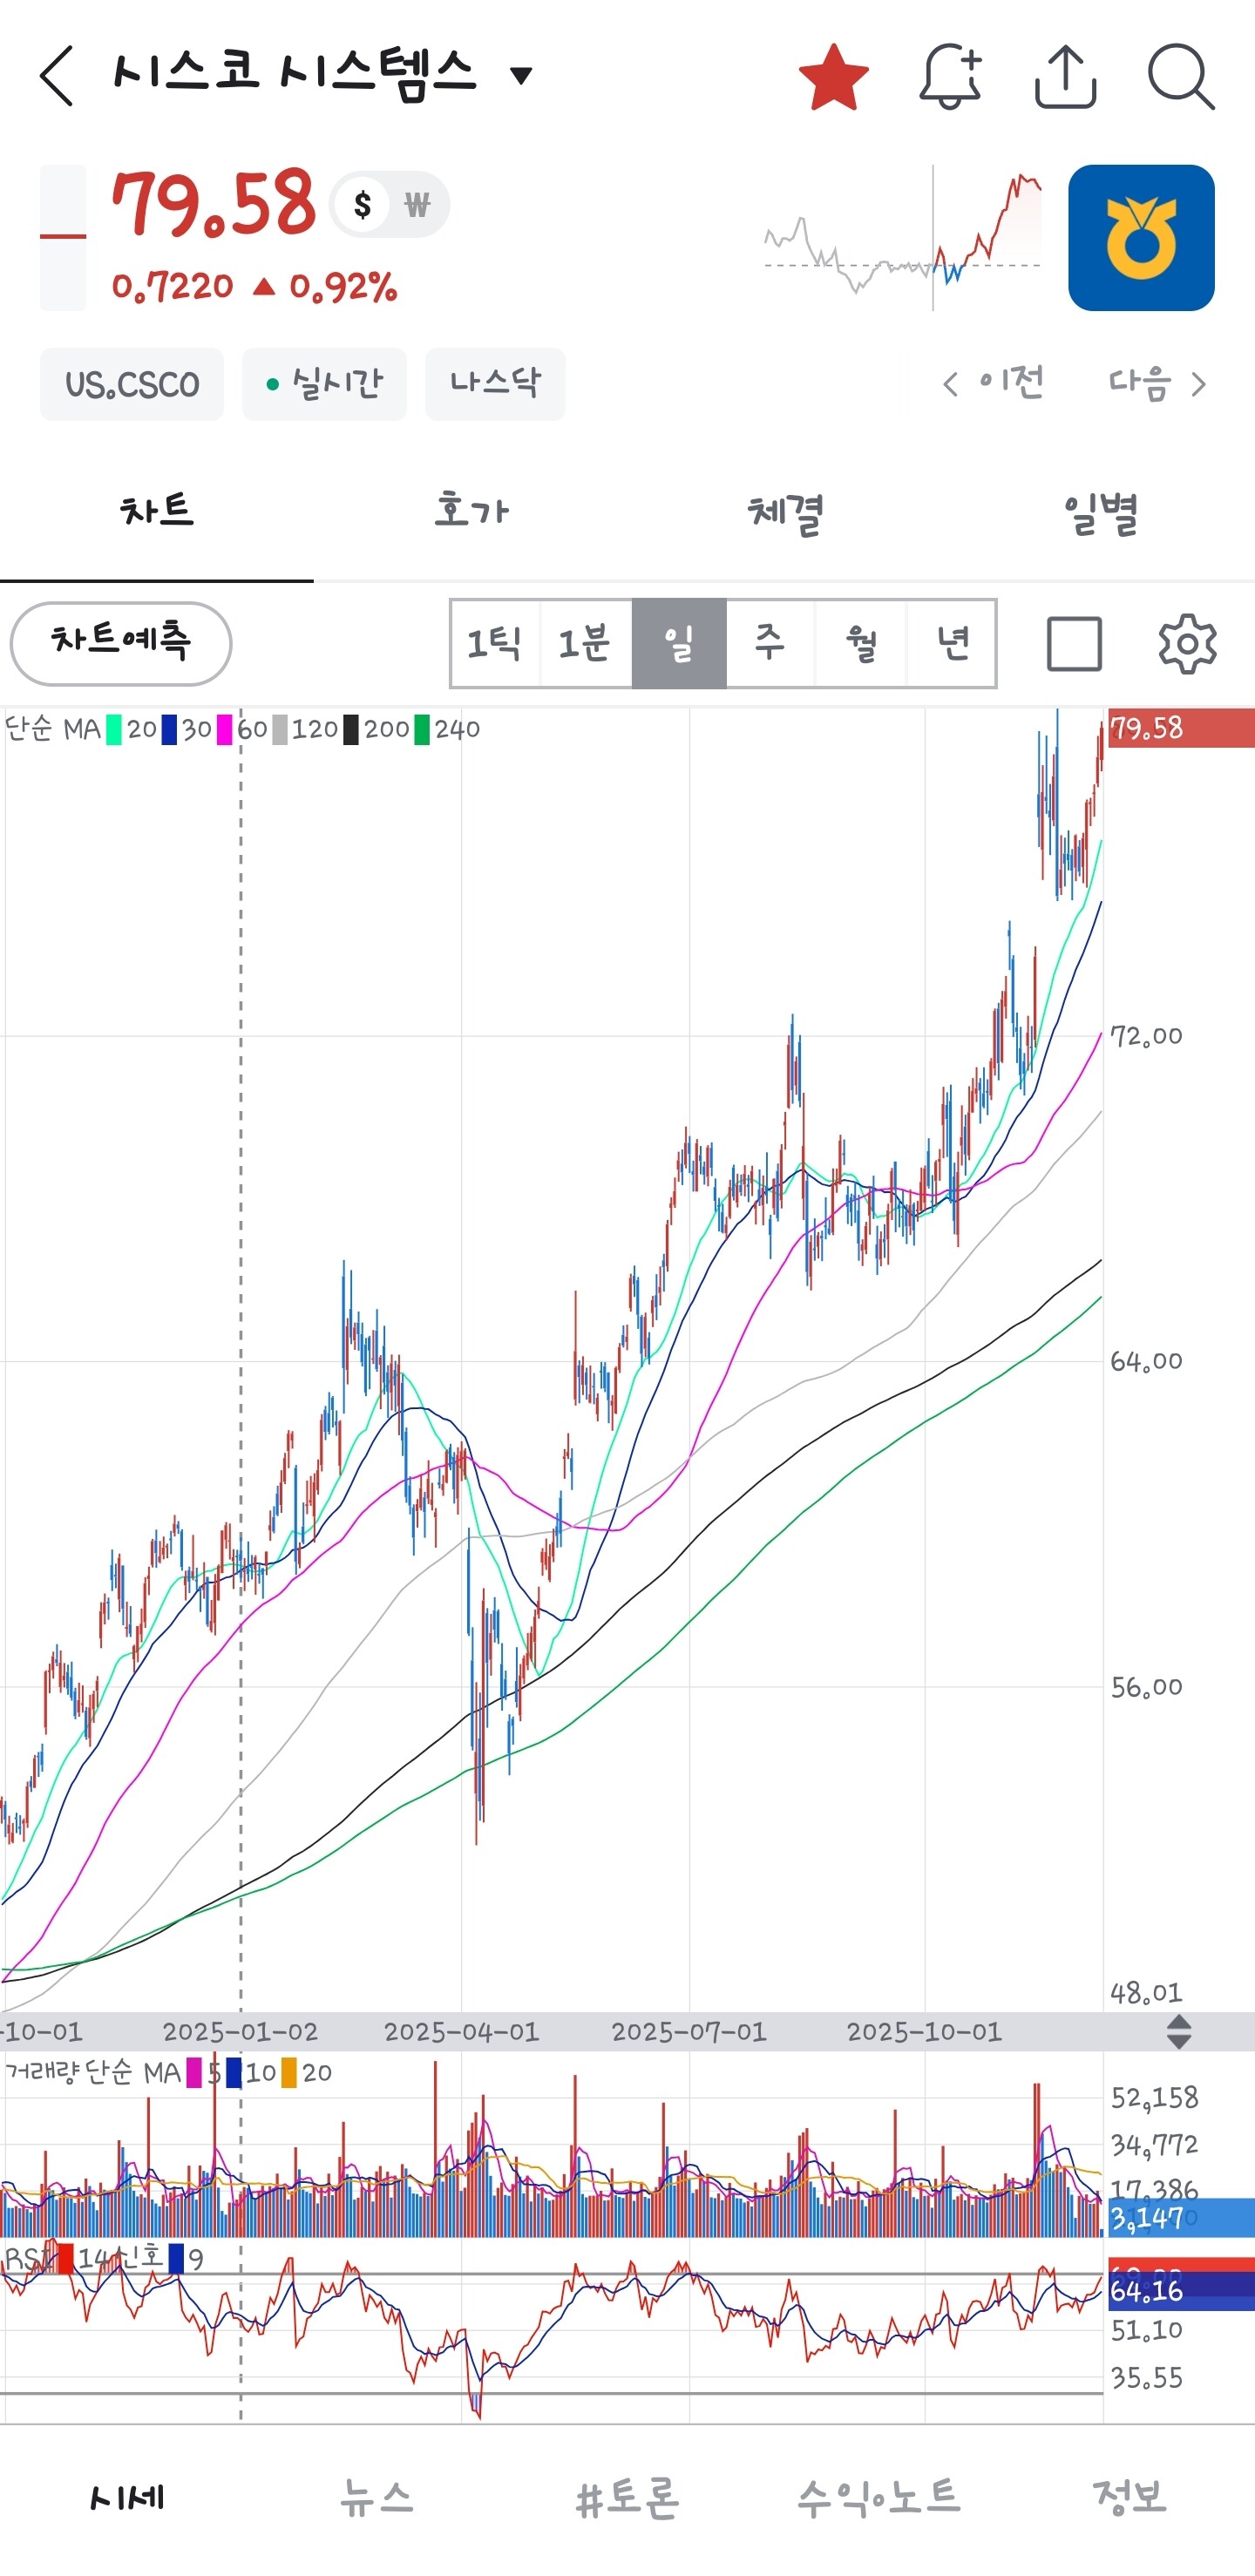This screenshot has height=2576, width=1255.
Task: Tap the 72.00 price axis label
Action: click(x=1147, y=1036)
